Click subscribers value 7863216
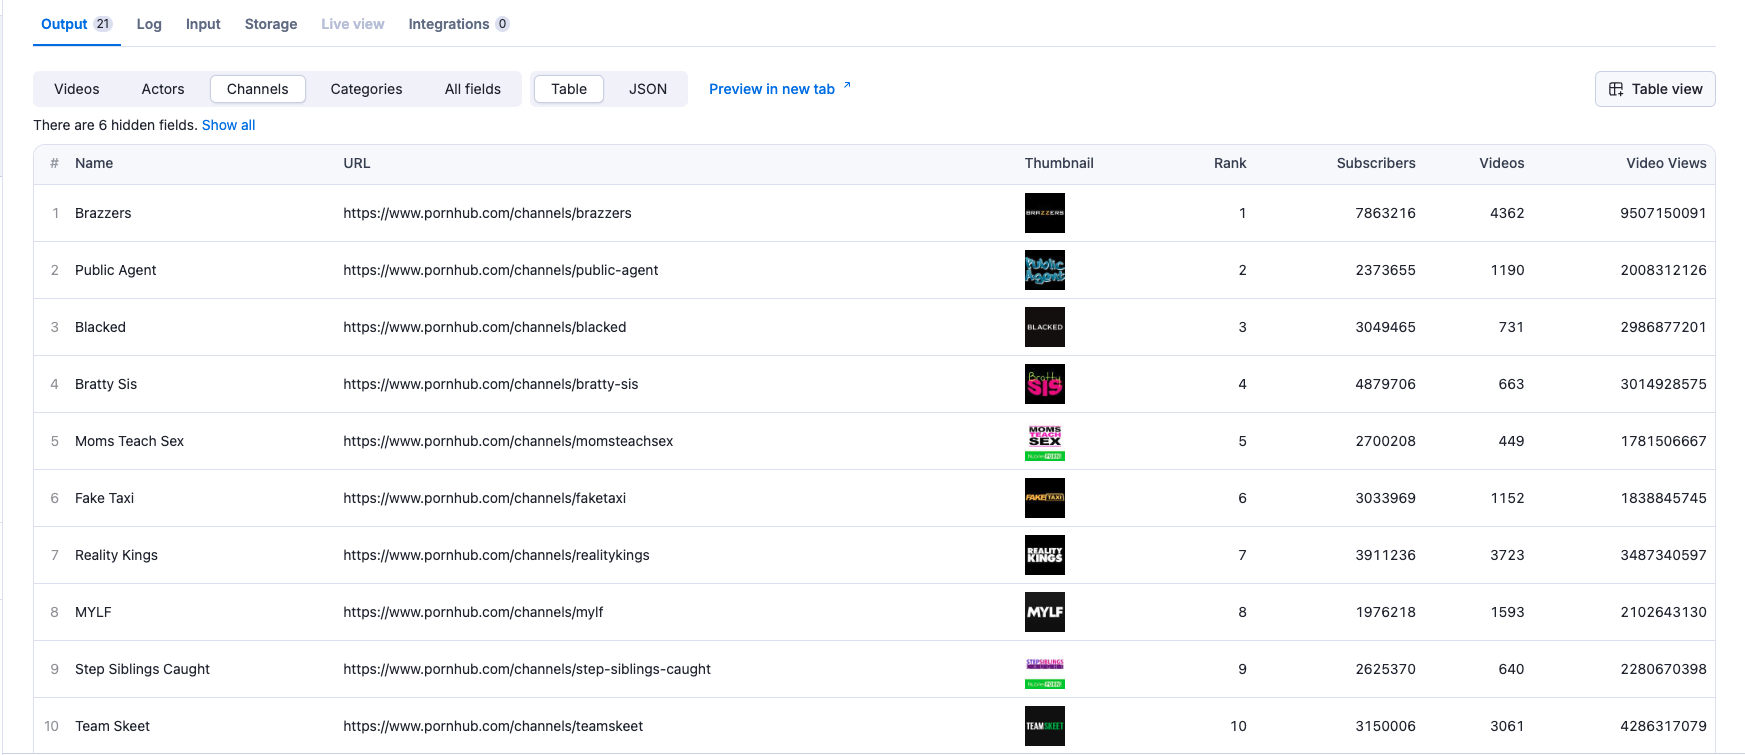1745x755 pixels. (x=1386, y=213)
